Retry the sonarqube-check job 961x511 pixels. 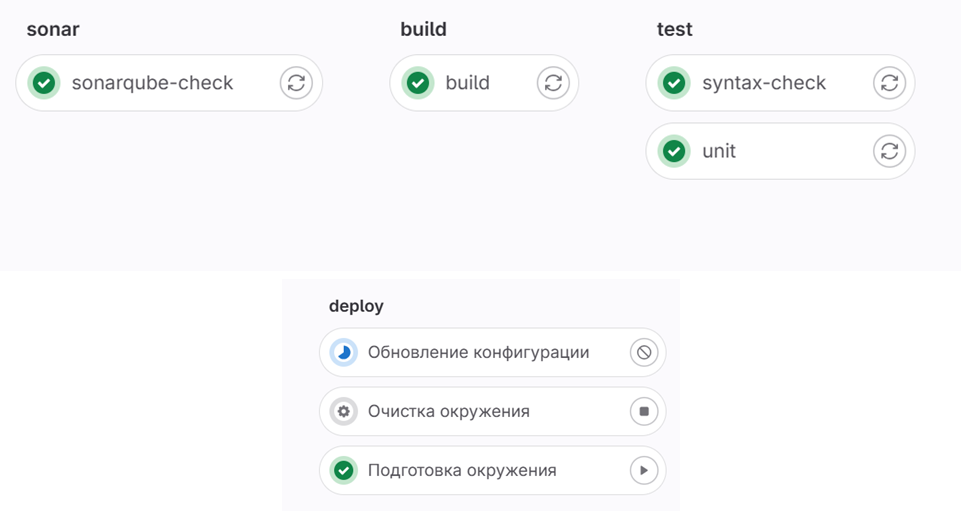295,83
